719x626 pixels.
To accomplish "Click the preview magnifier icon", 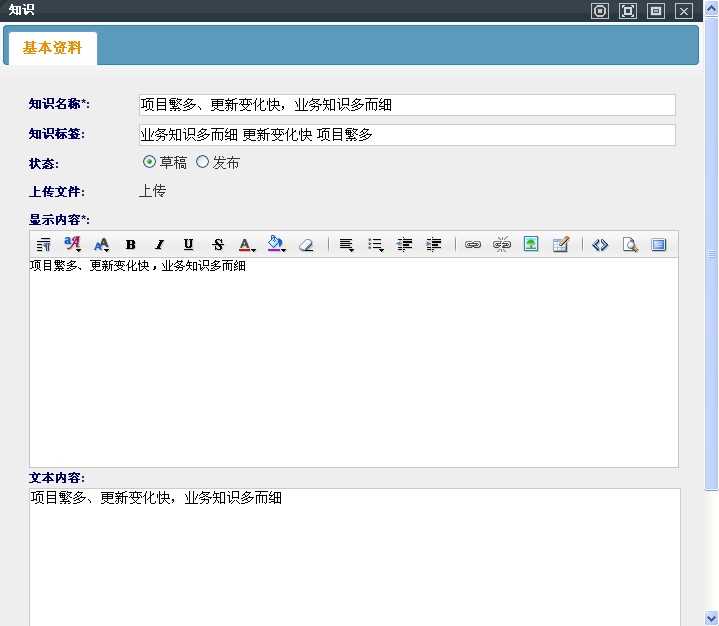I will pos(630,245).
